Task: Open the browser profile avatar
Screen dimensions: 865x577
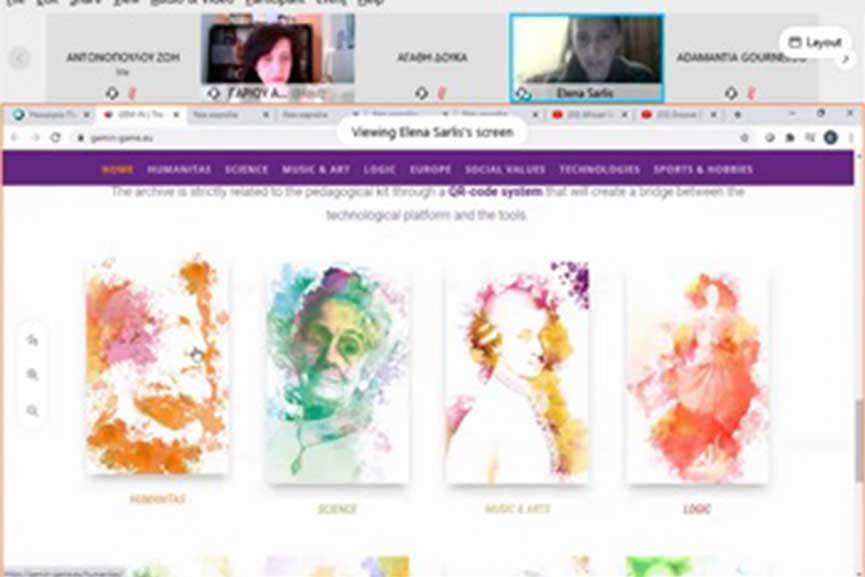Action: pyautogui.click(x=831, y=138)
